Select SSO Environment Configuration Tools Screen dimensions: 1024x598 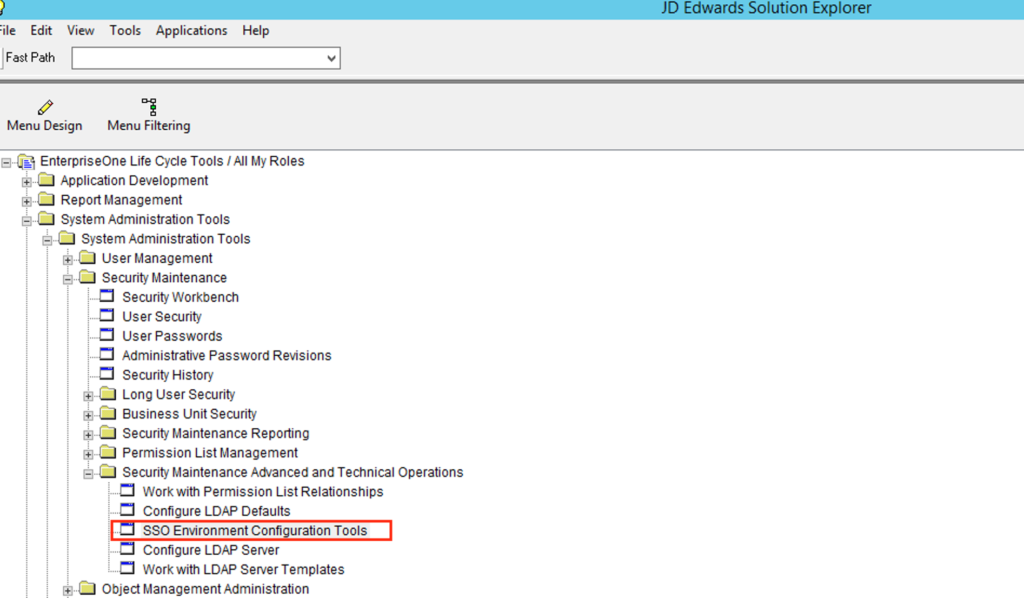tap(255, 530)
